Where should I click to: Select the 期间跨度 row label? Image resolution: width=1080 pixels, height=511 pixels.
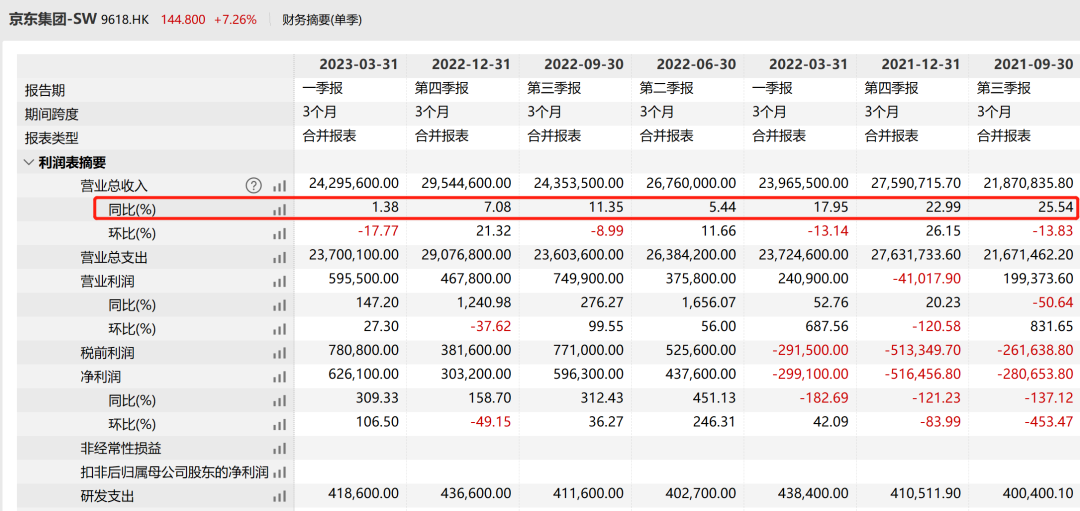click(52, 114)
